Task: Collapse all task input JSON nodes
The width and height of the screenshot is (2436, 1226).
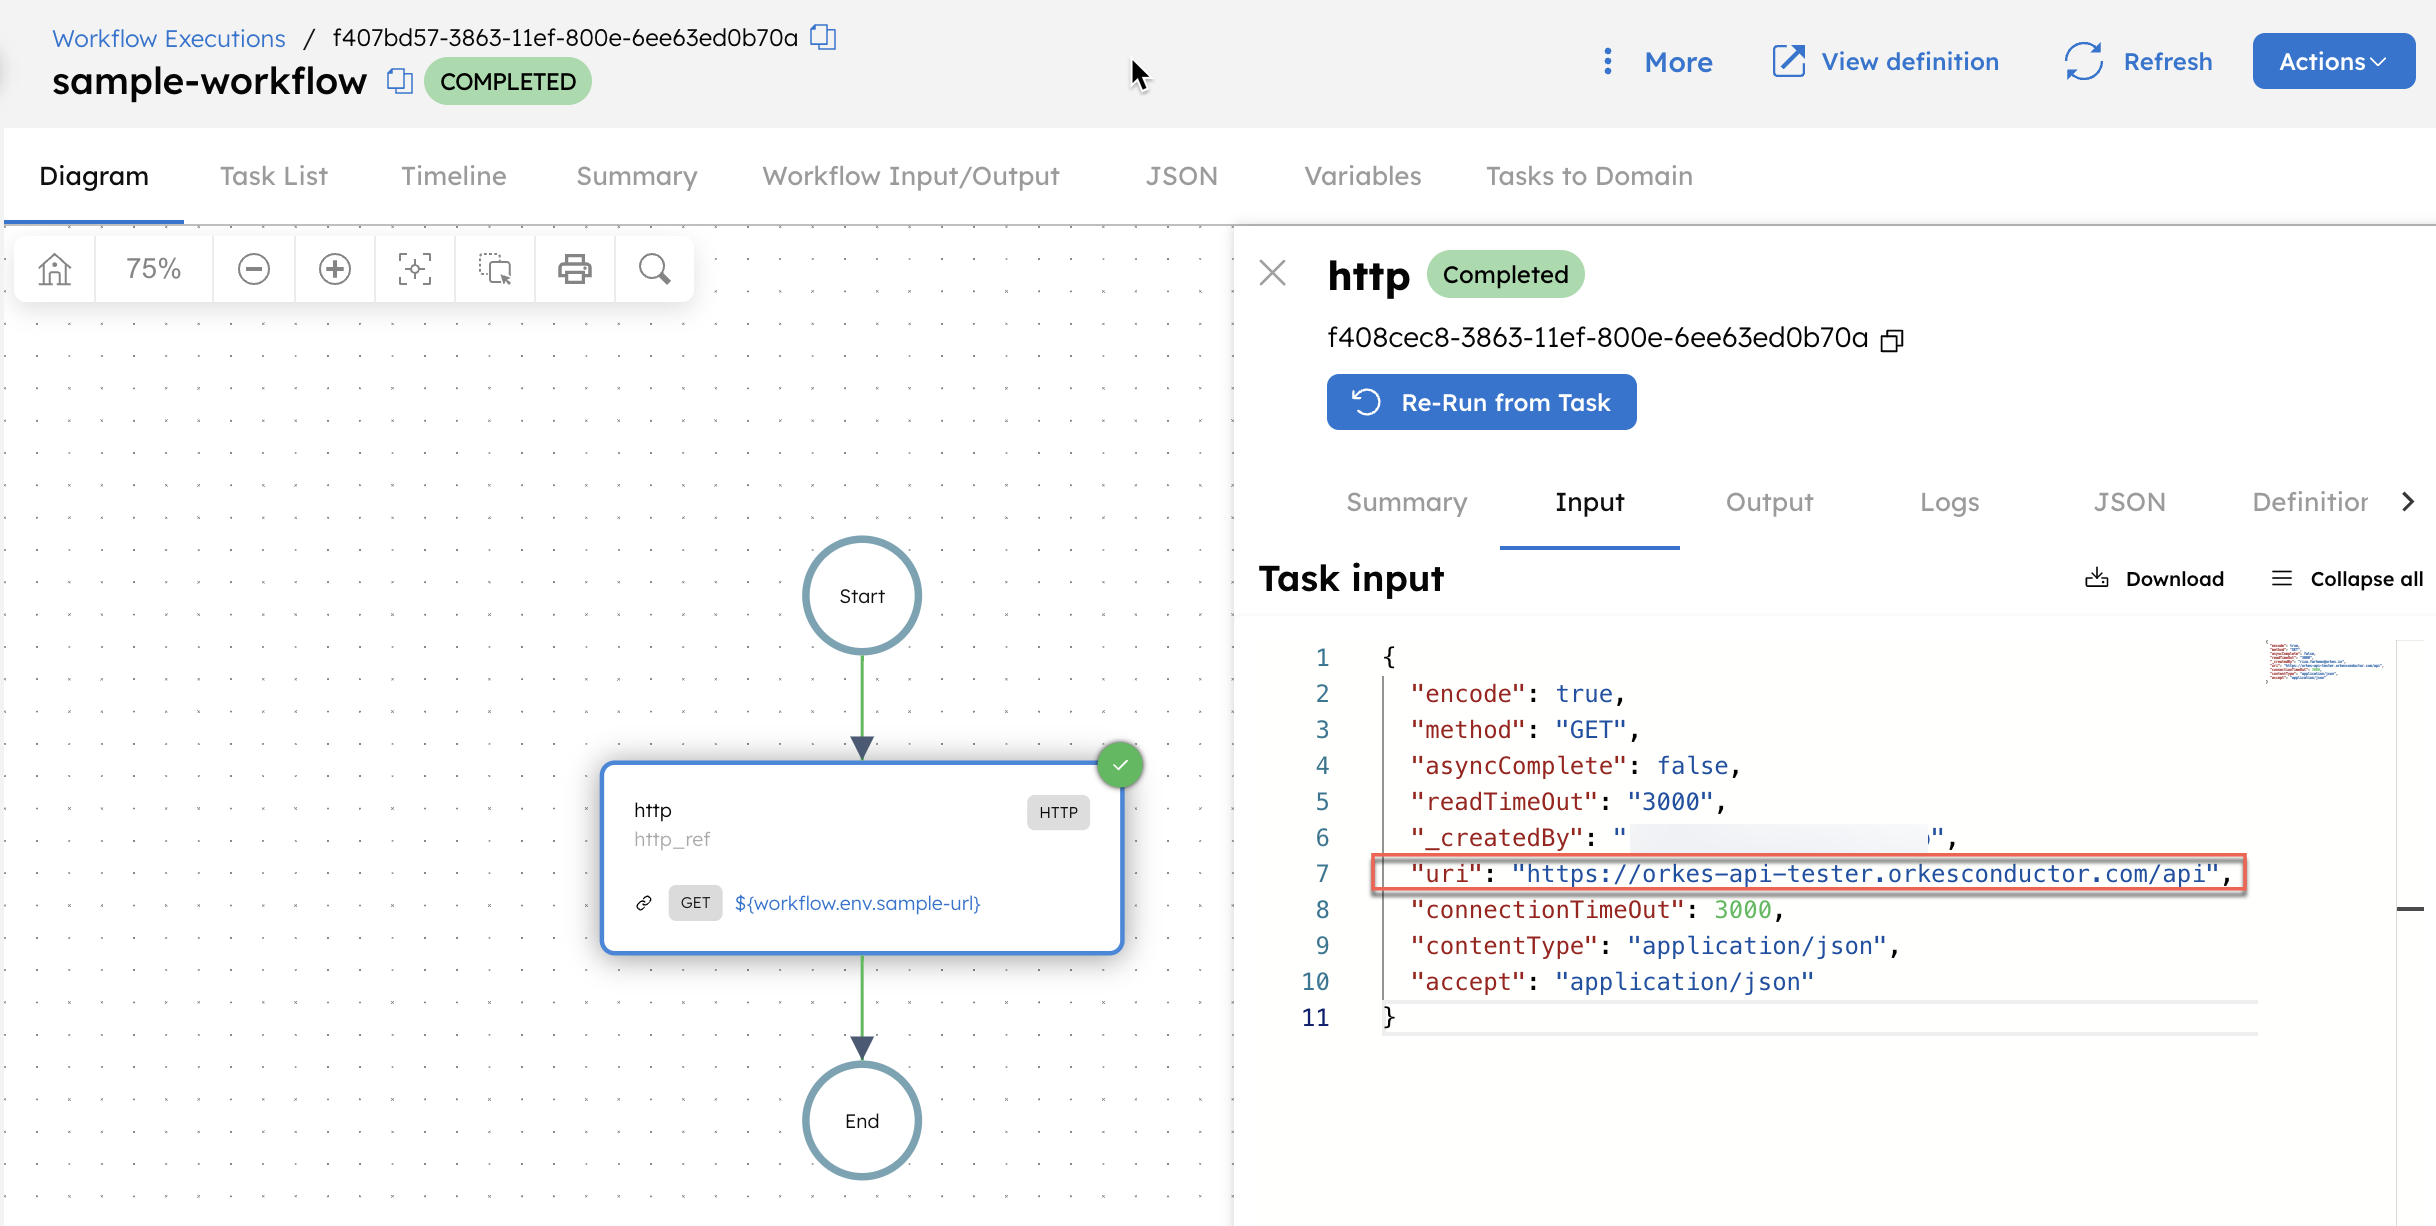Action: [2347, 579]
